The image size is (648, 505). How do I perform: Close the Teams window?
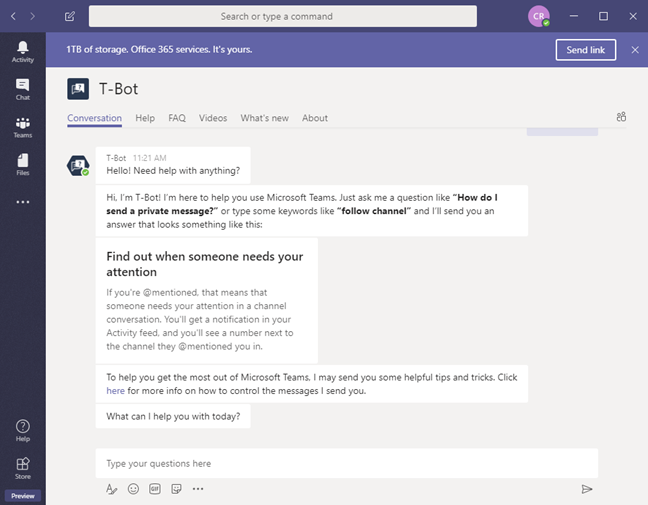[x=633, y=16]
